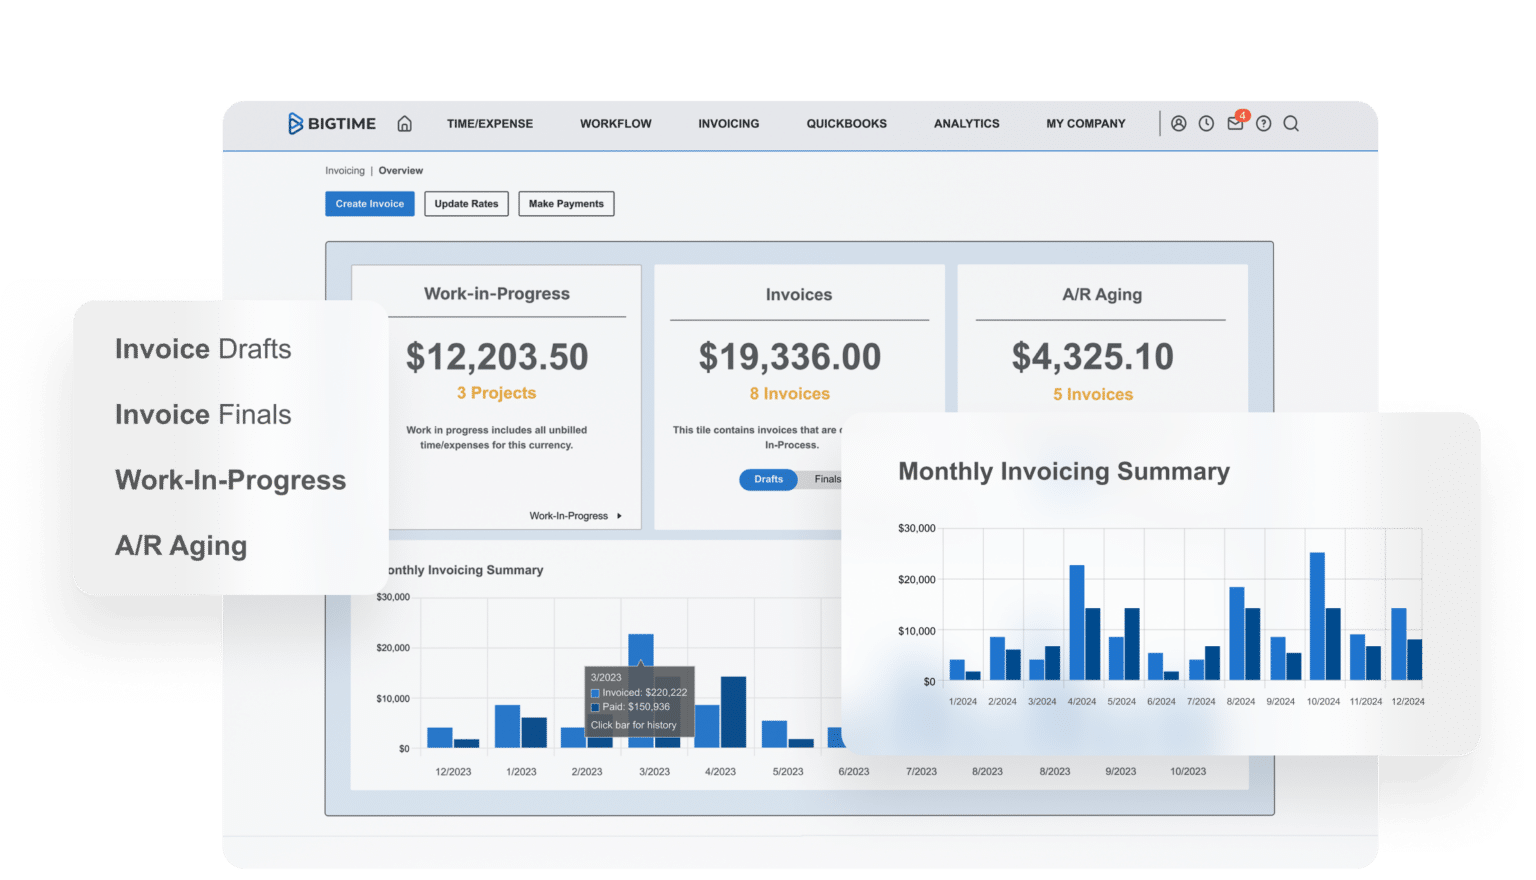Screen dimensions: 1536x880
Task: Open the Invoicing menu
Action: [x=728, y=123]
